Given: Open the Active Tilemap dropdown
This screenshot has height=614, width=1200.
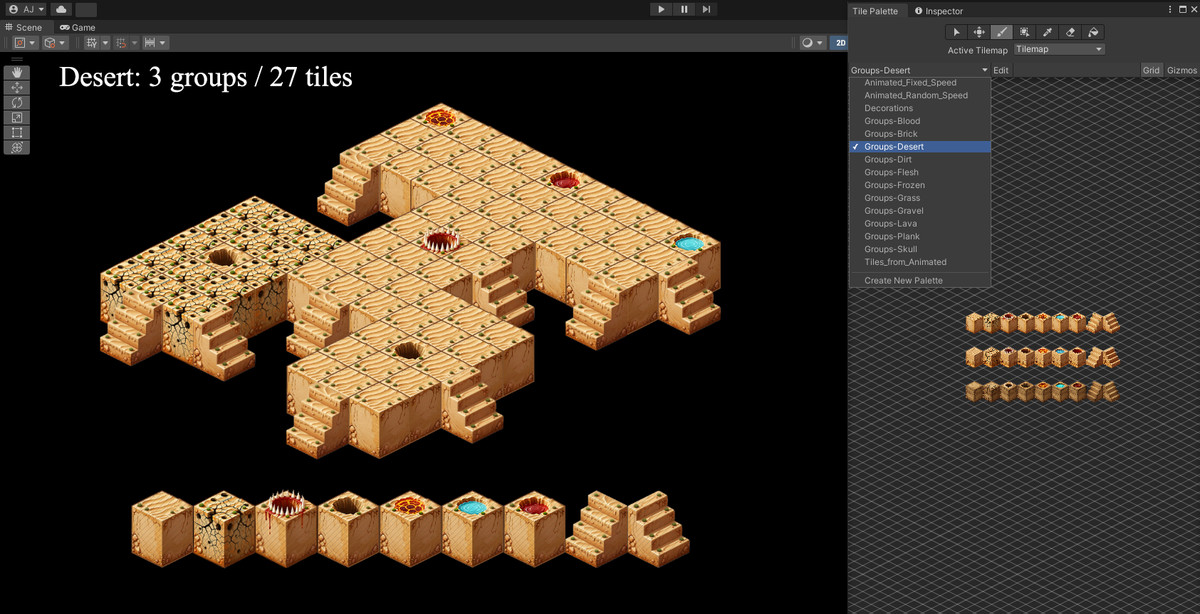Looking at the screenshot, I should coord(1058,48).
